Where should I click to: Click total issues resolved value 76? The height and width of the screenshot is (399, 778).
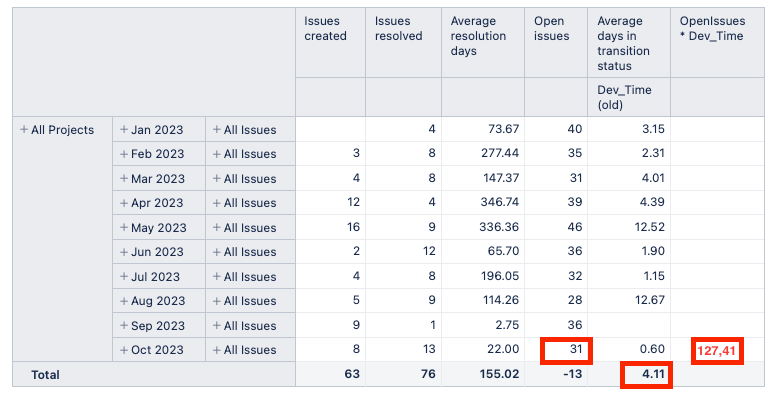click(x=428, y=374)
